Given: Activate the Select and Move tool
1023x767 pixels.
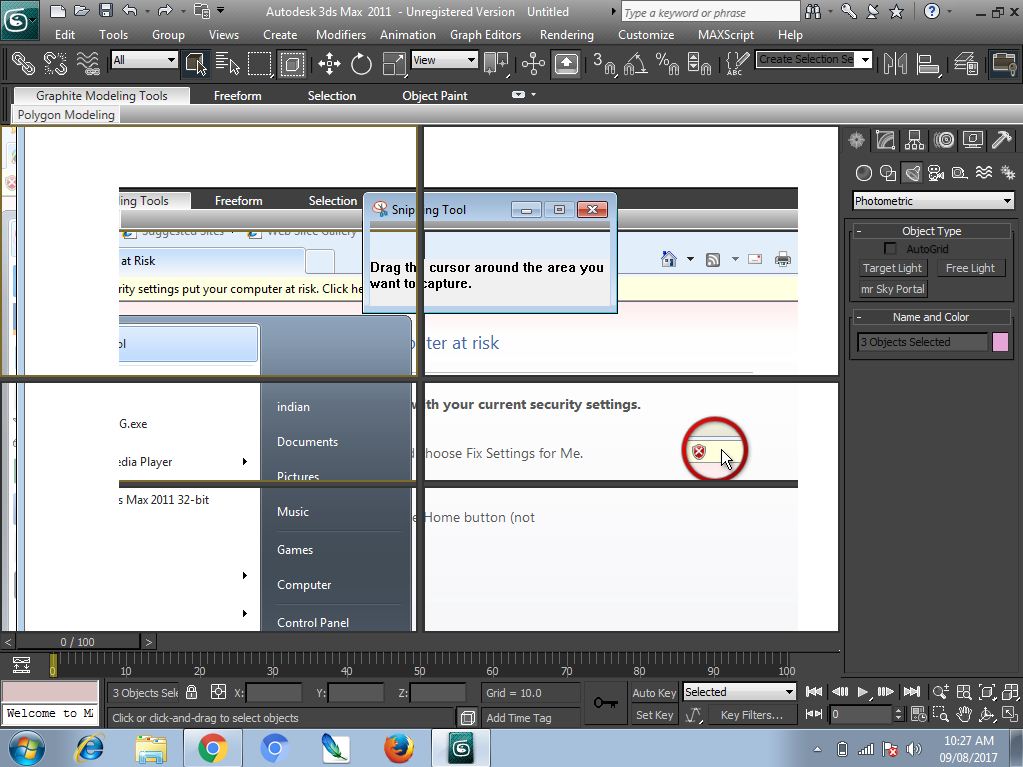Looking at the screenshot, I should (x=329, y=63).
